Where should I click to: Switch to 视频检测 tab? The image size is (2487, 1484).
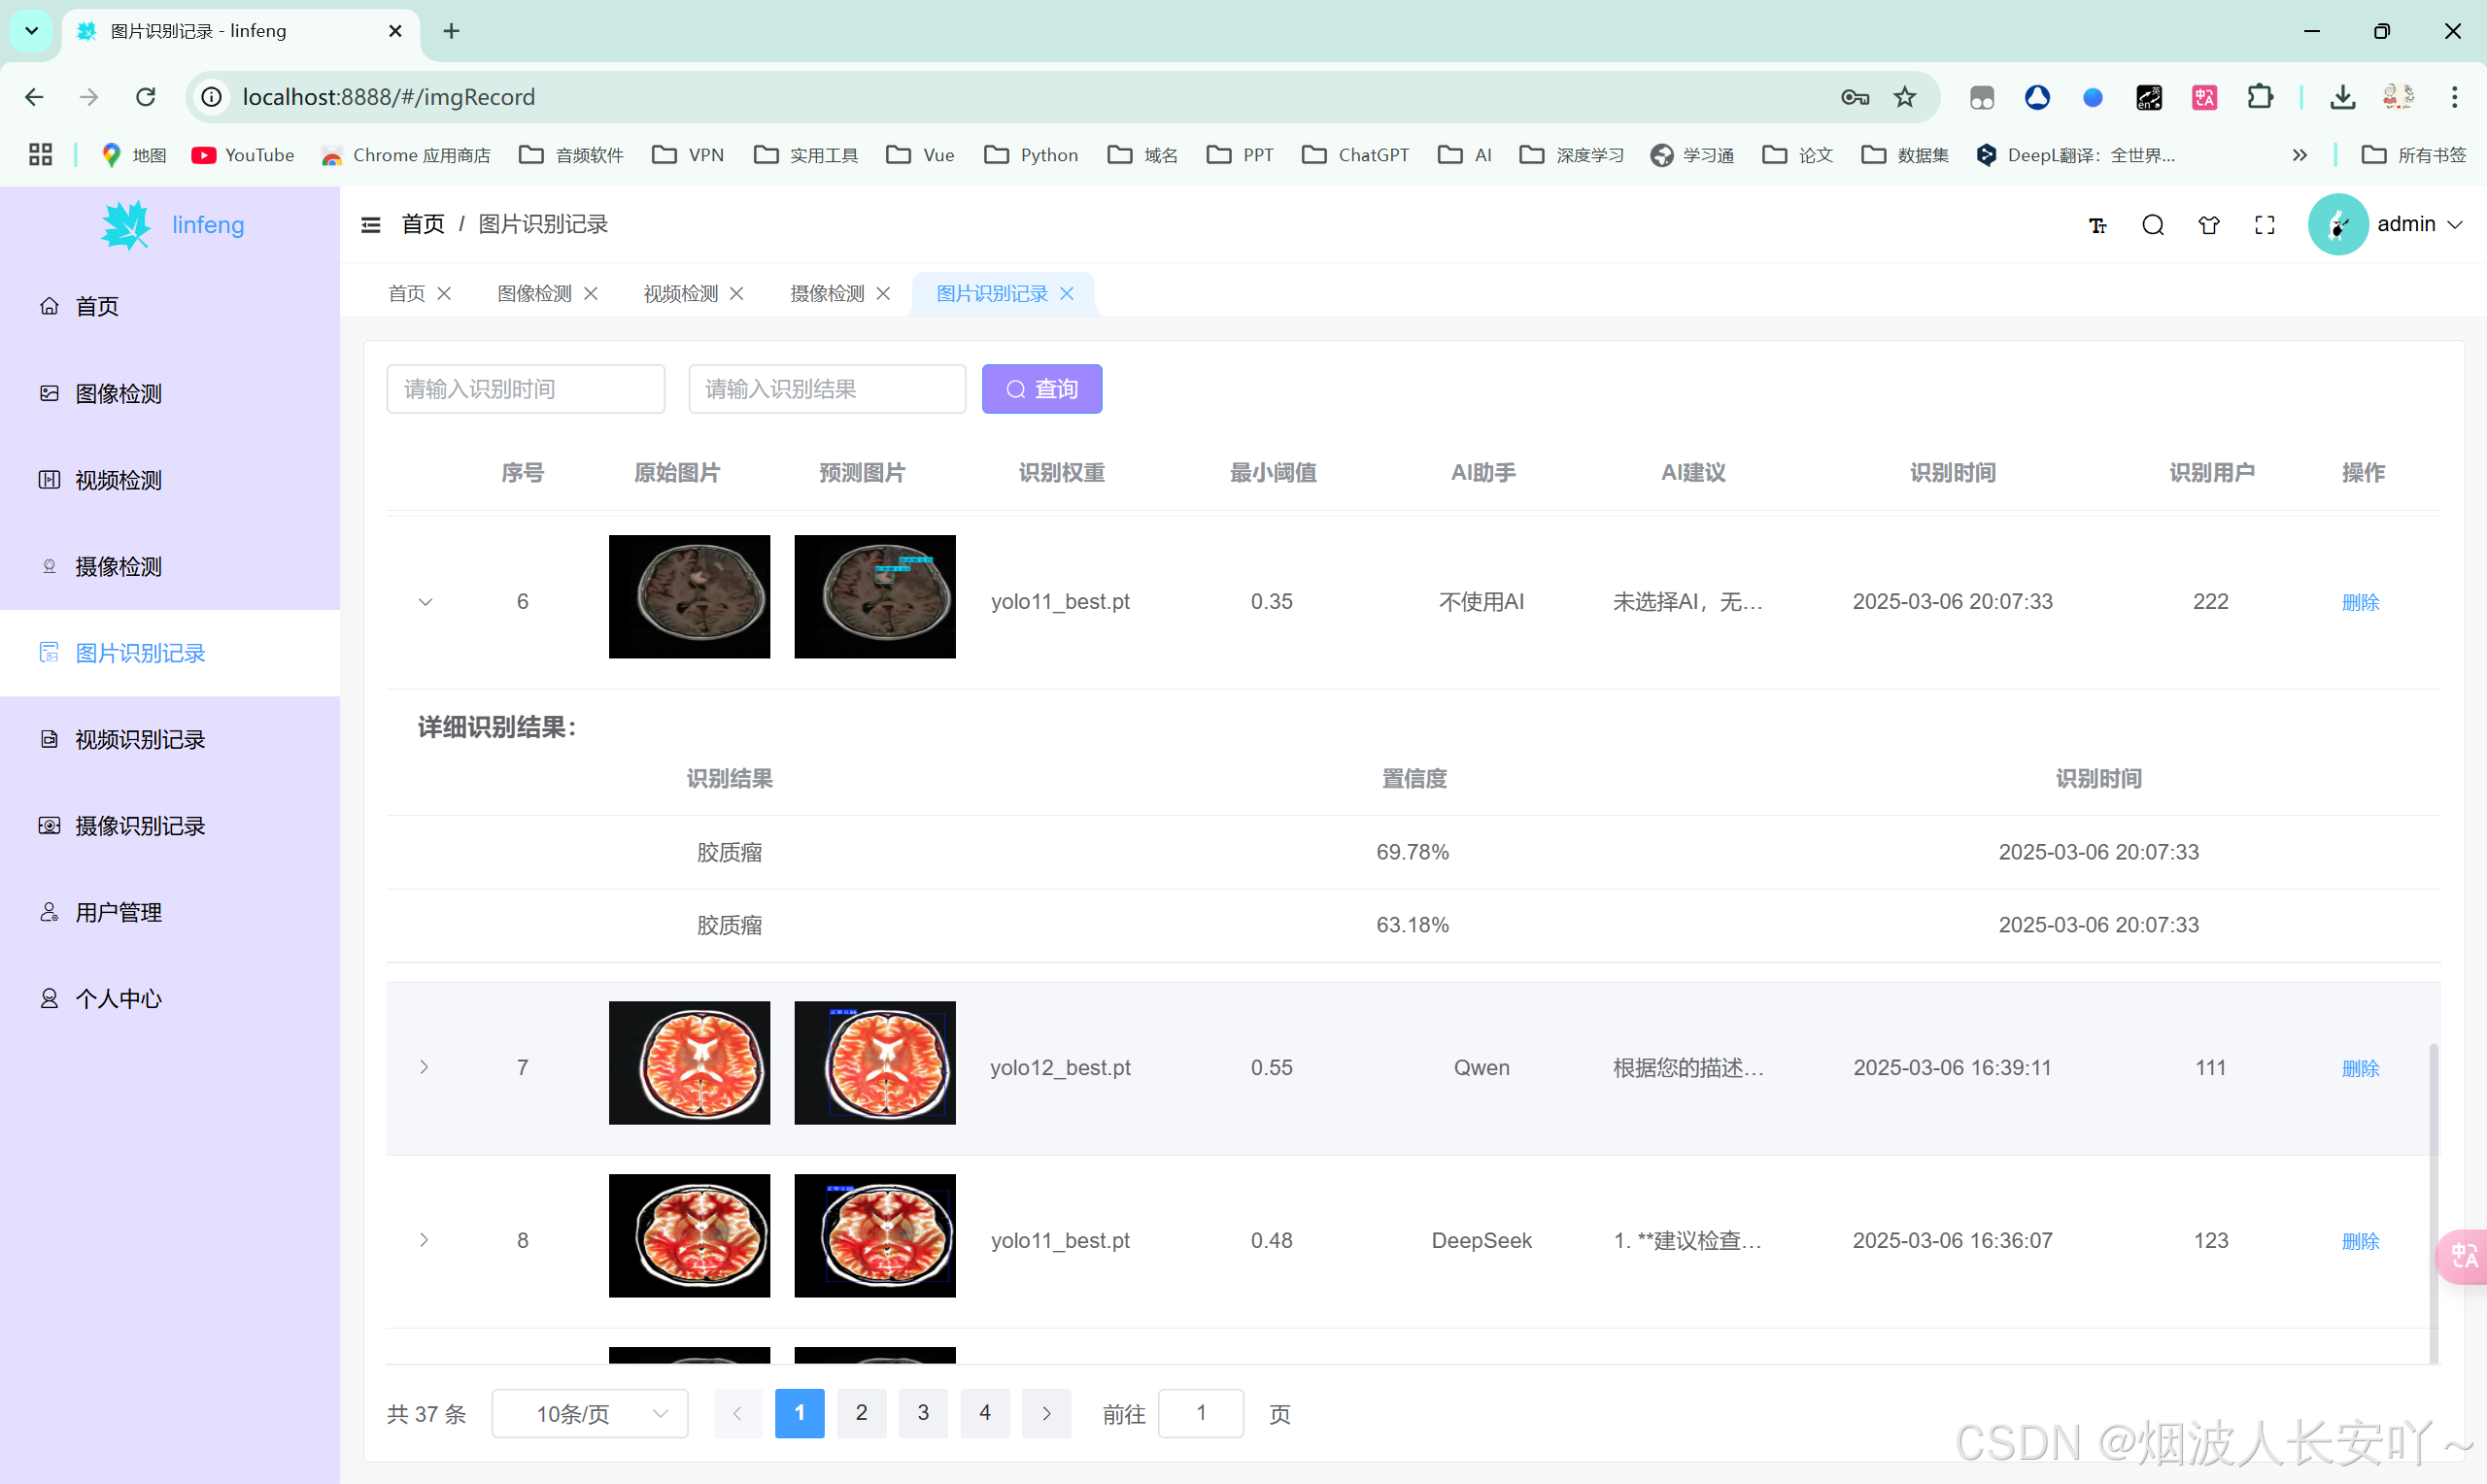[x=680, y=293]
